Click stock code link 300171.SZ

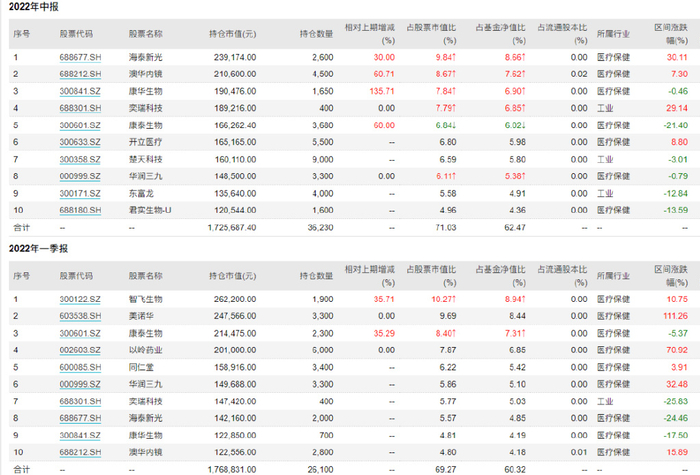(80, 193)
